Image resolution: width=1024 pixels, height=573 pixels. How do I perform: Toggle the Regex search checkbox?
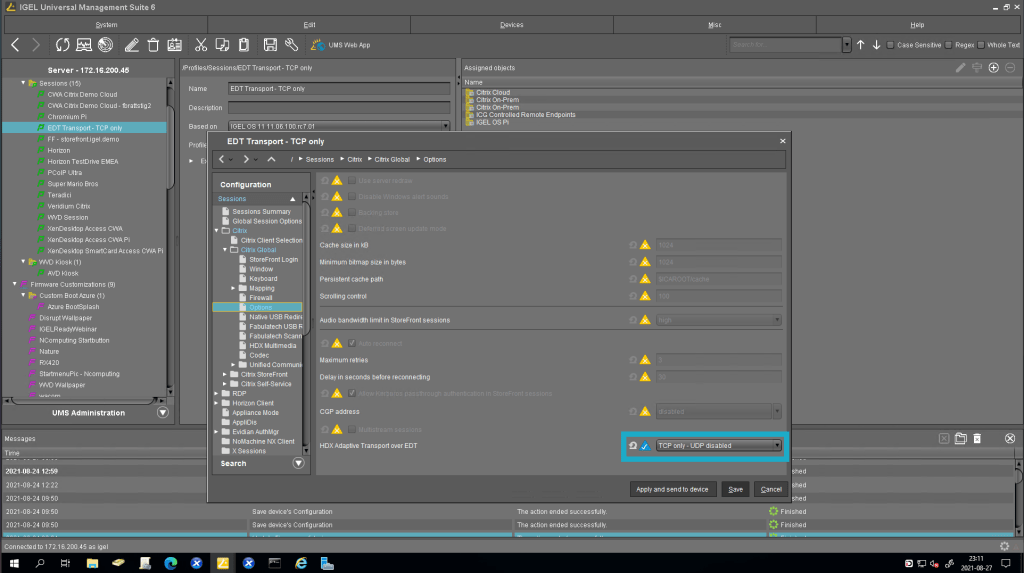tap(948, 45)
